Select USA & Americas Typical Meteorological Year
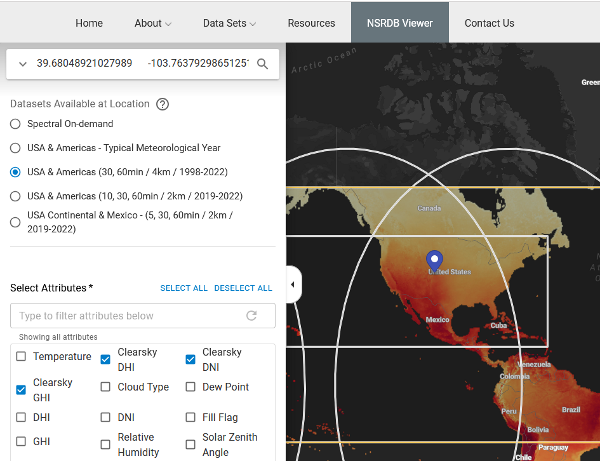 click(x=15, y=148)
